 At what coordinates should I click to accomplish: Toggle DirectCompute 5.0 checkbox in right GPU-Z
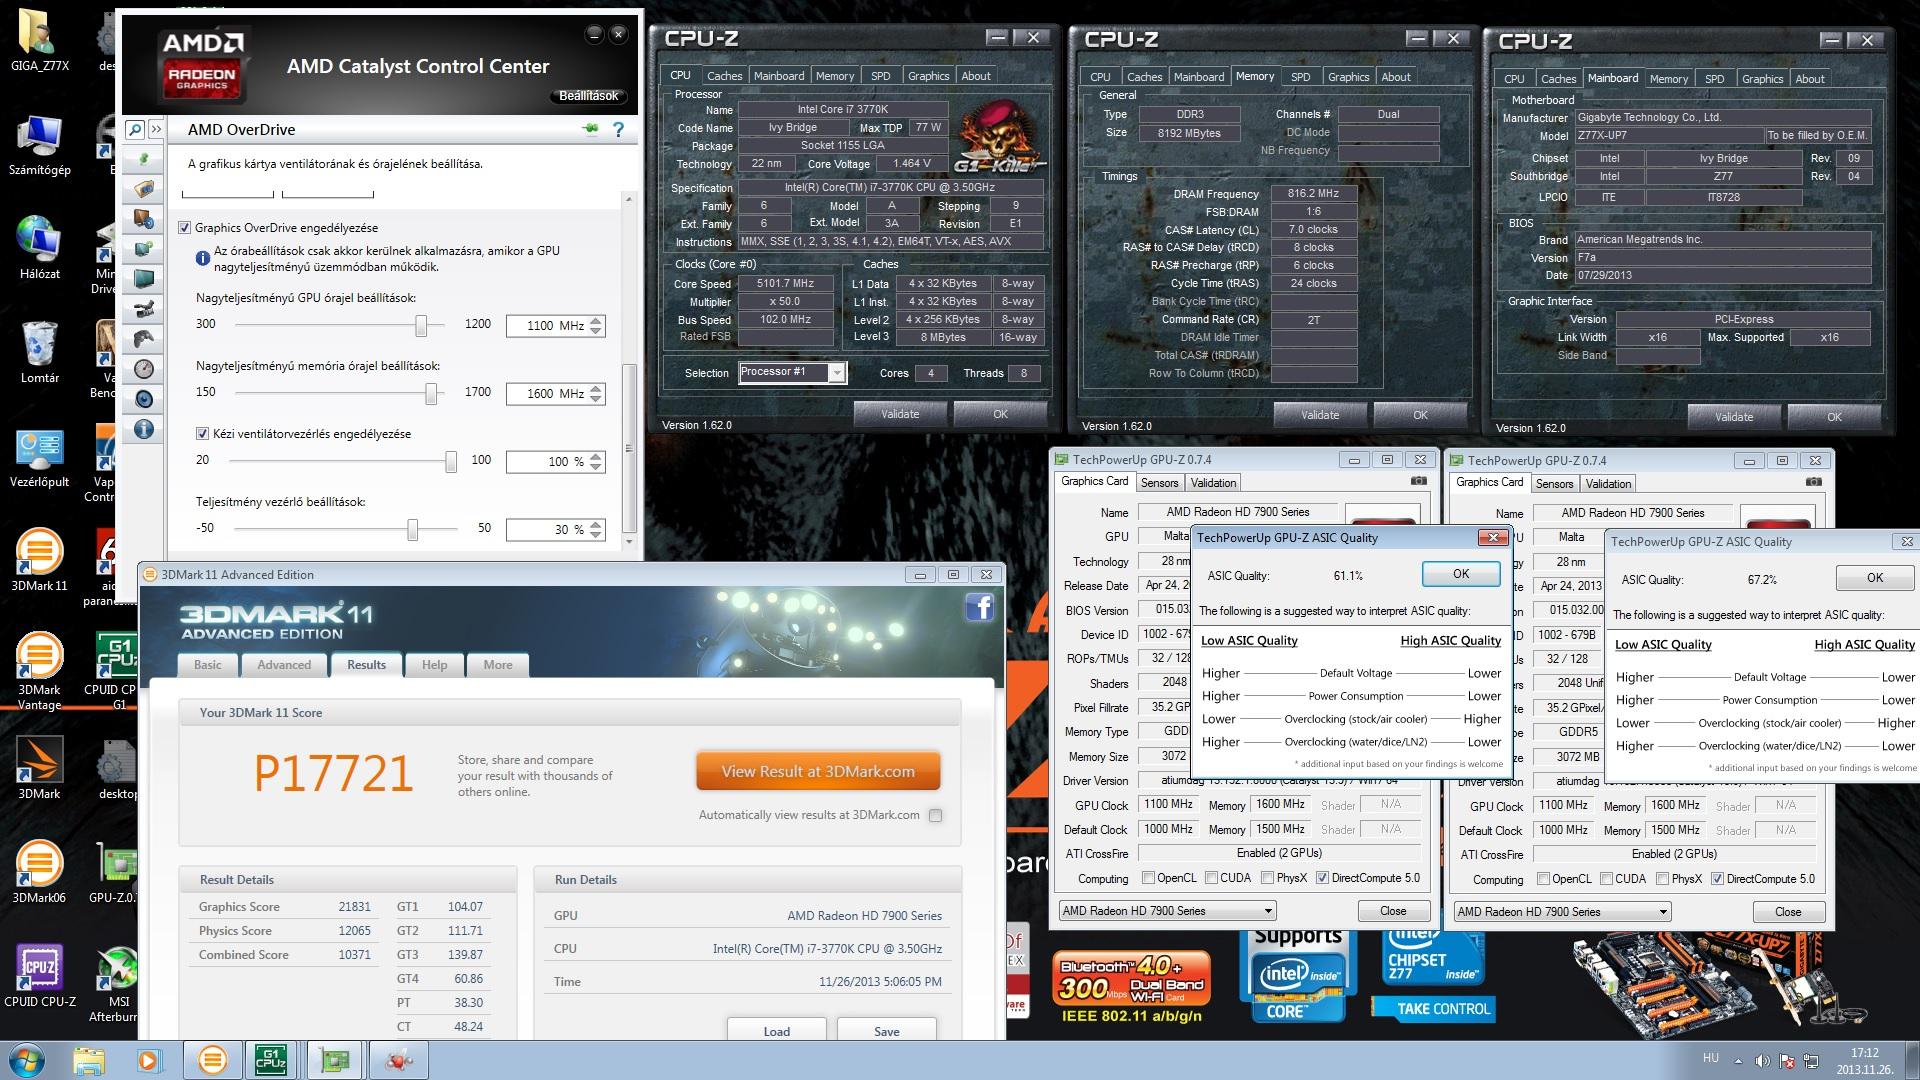(x=1717, y=879)
